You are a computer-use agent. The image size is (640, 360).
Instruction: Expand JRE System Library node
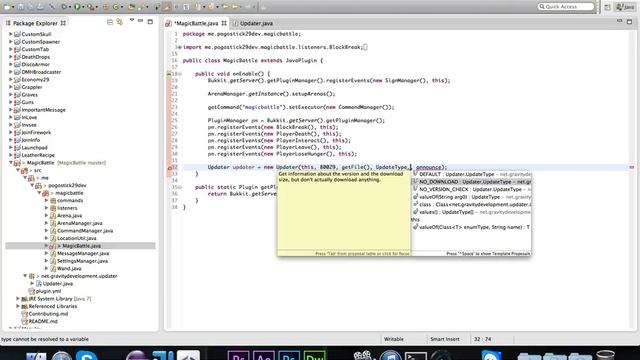[x=18, y=299]
